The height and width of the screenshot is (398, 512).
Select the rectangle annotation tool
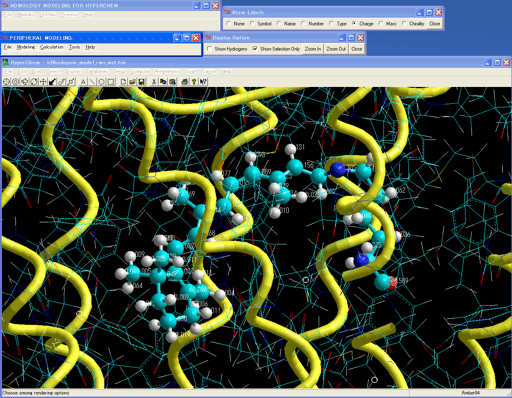(111, 82)
